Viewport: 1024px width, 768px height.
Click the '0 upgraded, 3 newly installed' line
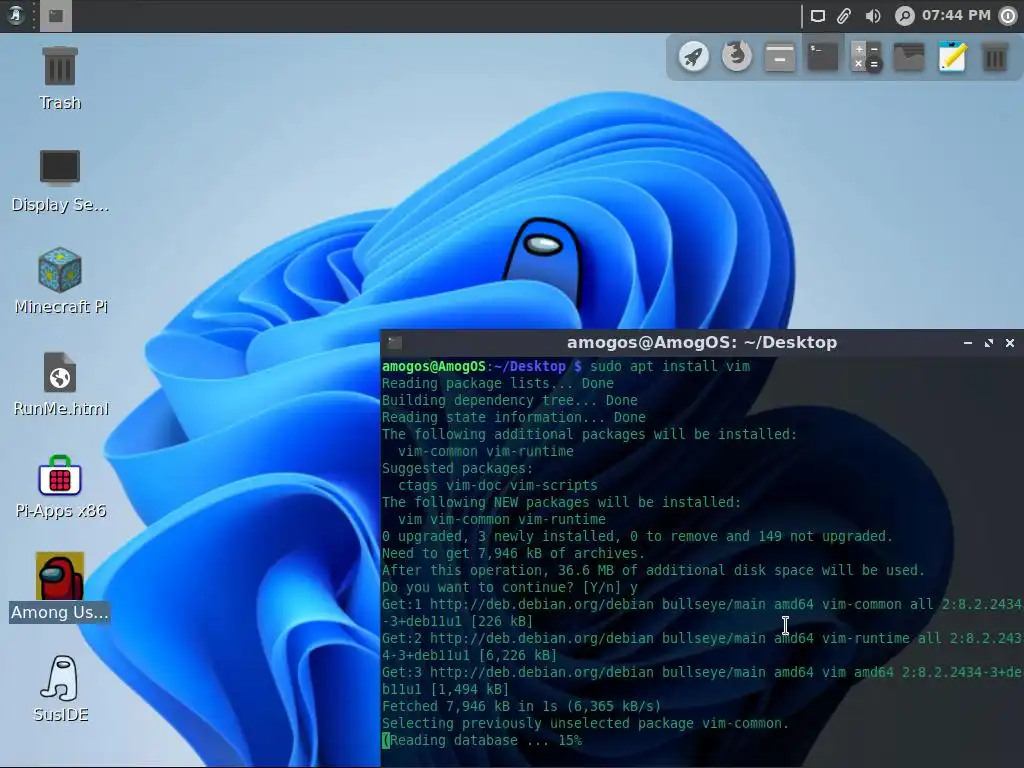coord(637,536)
